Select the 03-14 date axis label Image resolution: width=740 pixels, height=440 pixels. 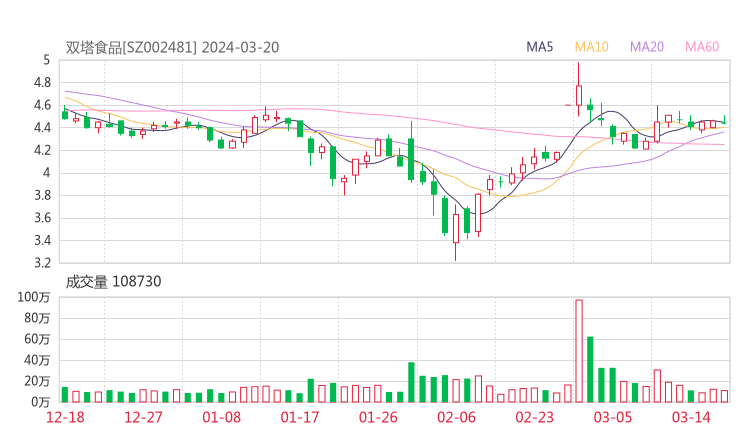pyautogui.click(x=691, y=417)
